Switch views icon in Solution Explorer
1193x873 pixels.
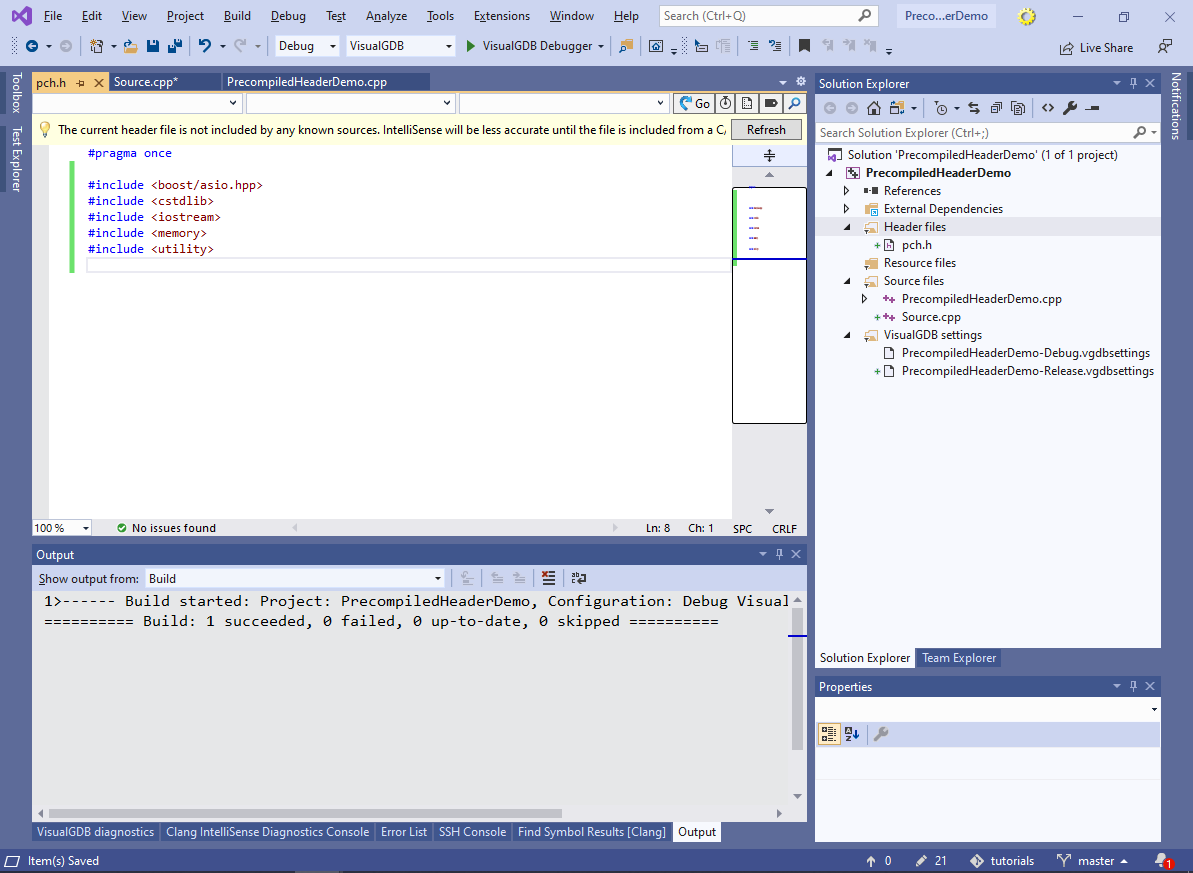[897, 108]
